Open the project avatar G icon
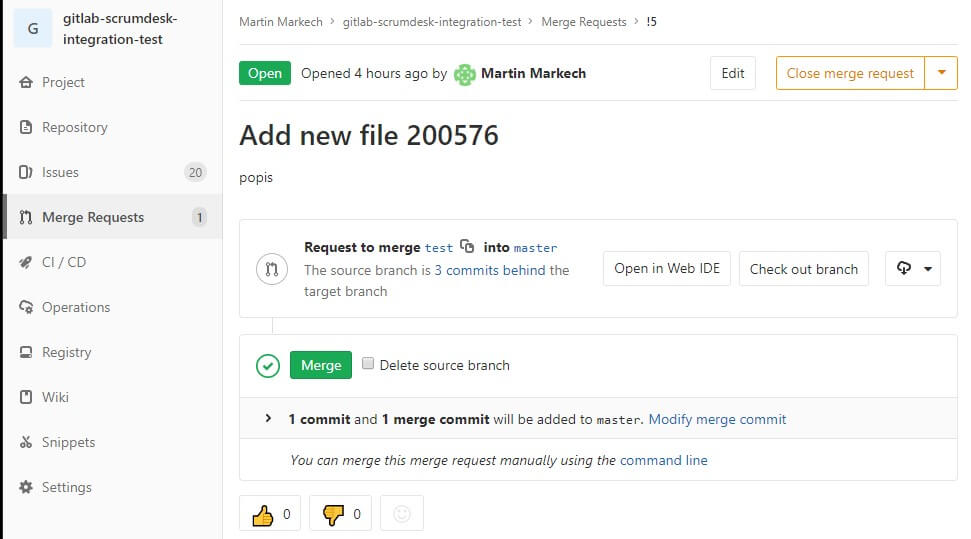 tap(33, 28)
